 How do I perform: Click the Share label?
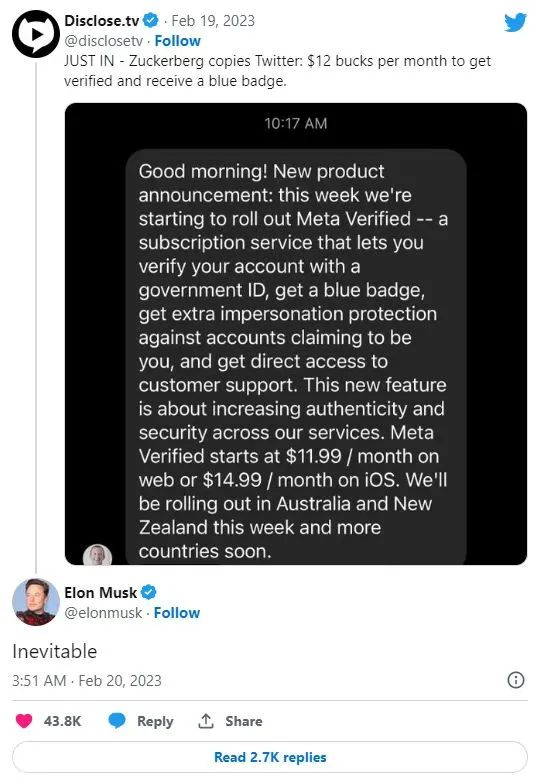pos(244,721)
